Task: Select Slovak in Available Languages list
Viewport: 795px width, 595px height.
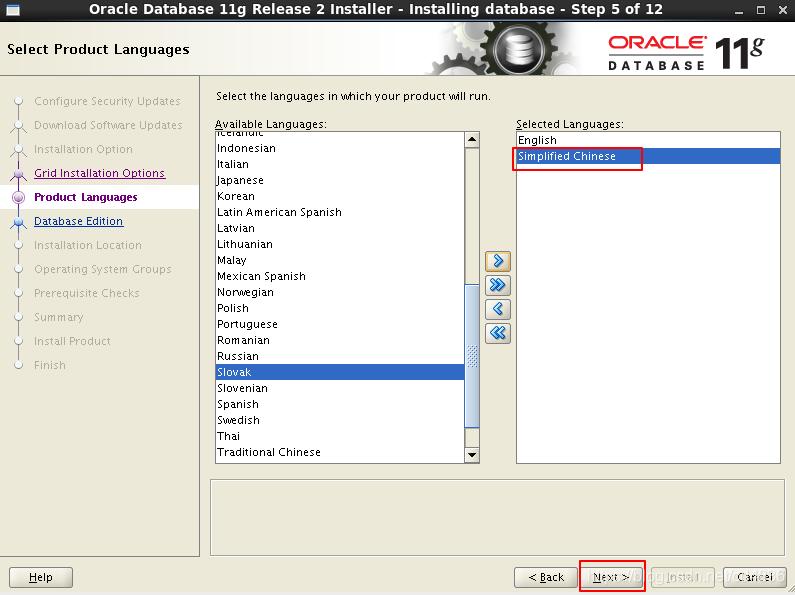Action: click(x=234, y=372)
